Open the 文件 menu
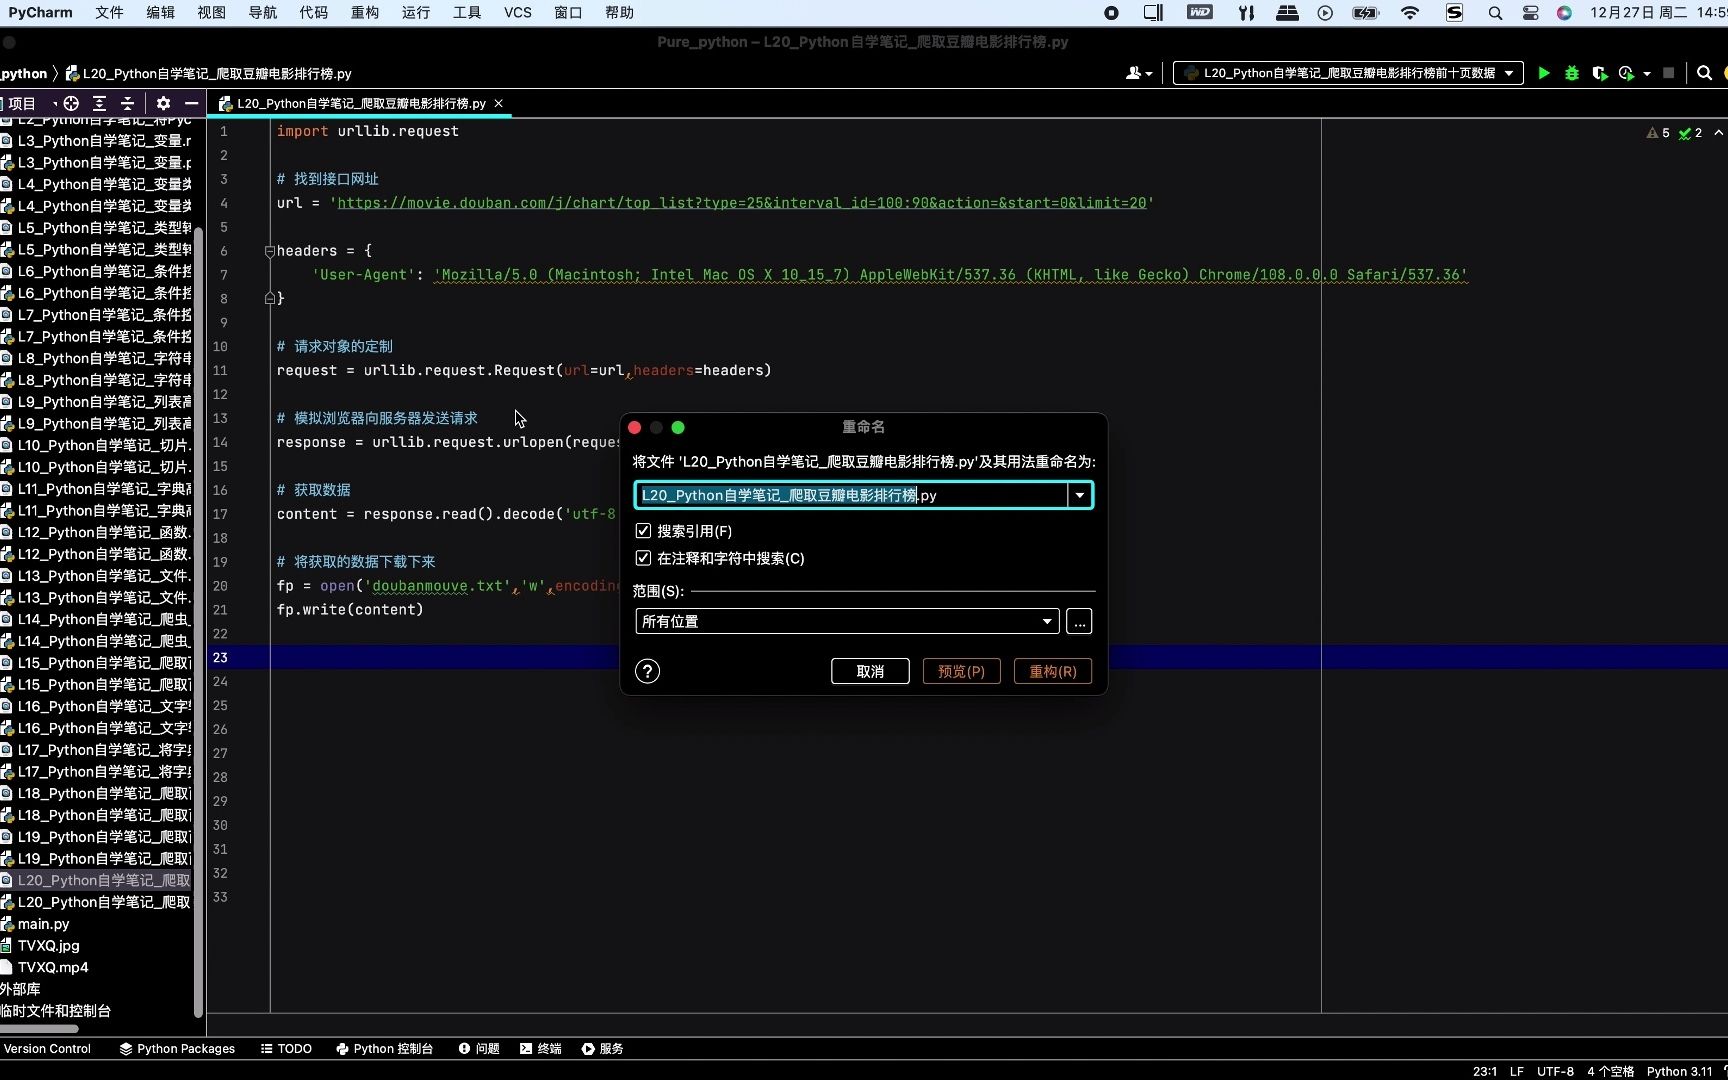This screenshot has width=1728, height=1080. click(109, 13)
